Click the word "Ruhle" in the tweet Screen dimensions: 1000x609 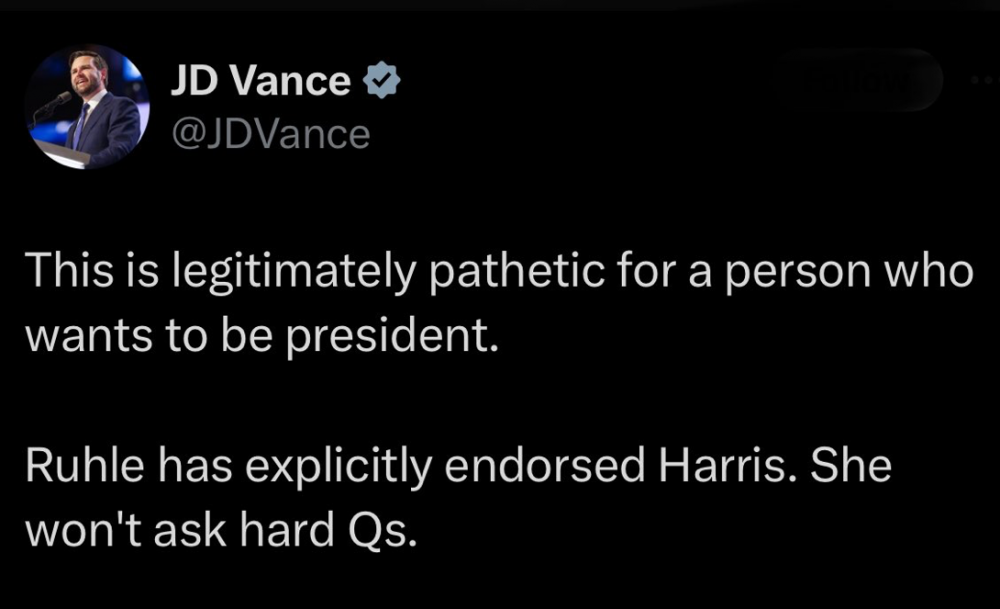(80, 469)
